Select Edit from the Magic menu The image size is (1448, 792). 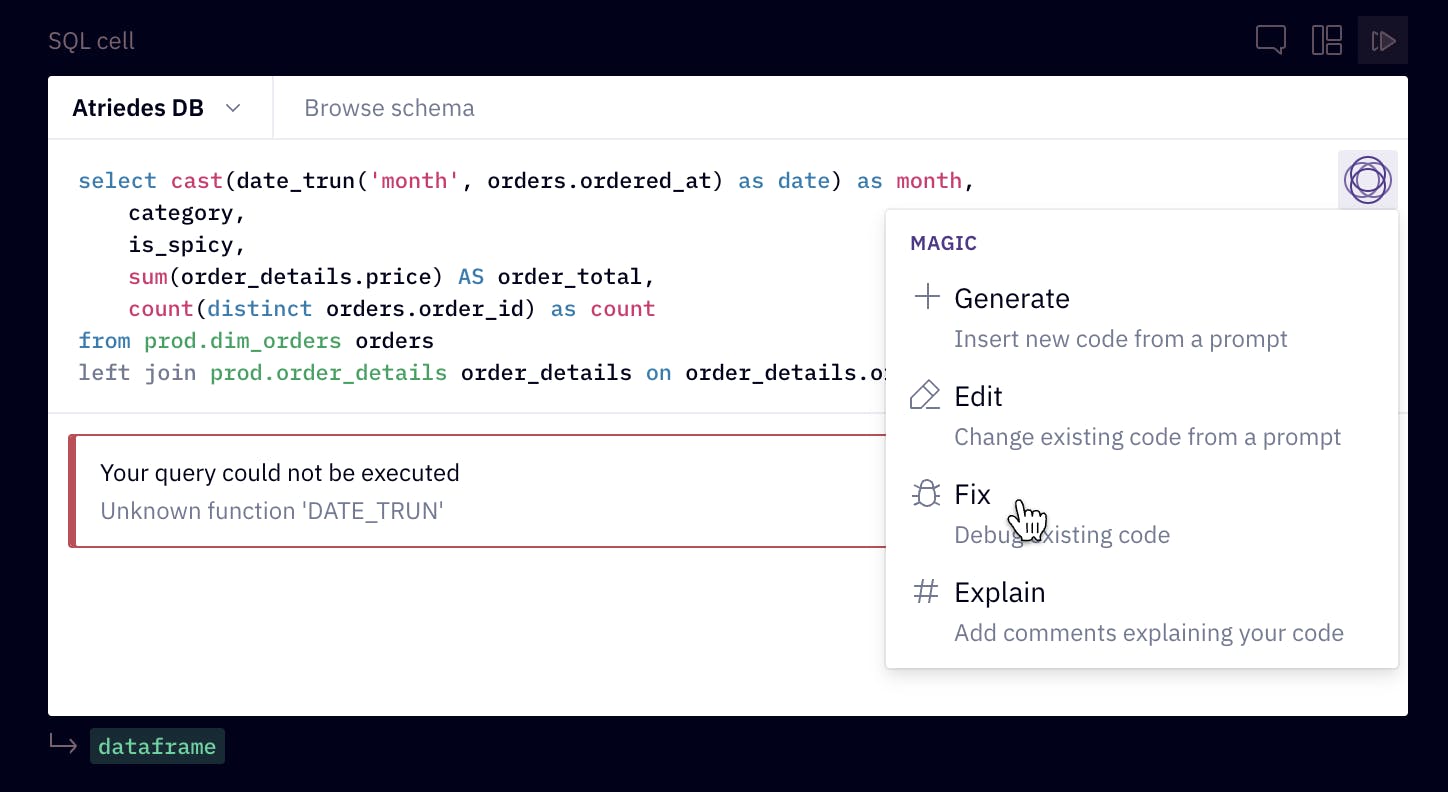(x=978, y=397)
